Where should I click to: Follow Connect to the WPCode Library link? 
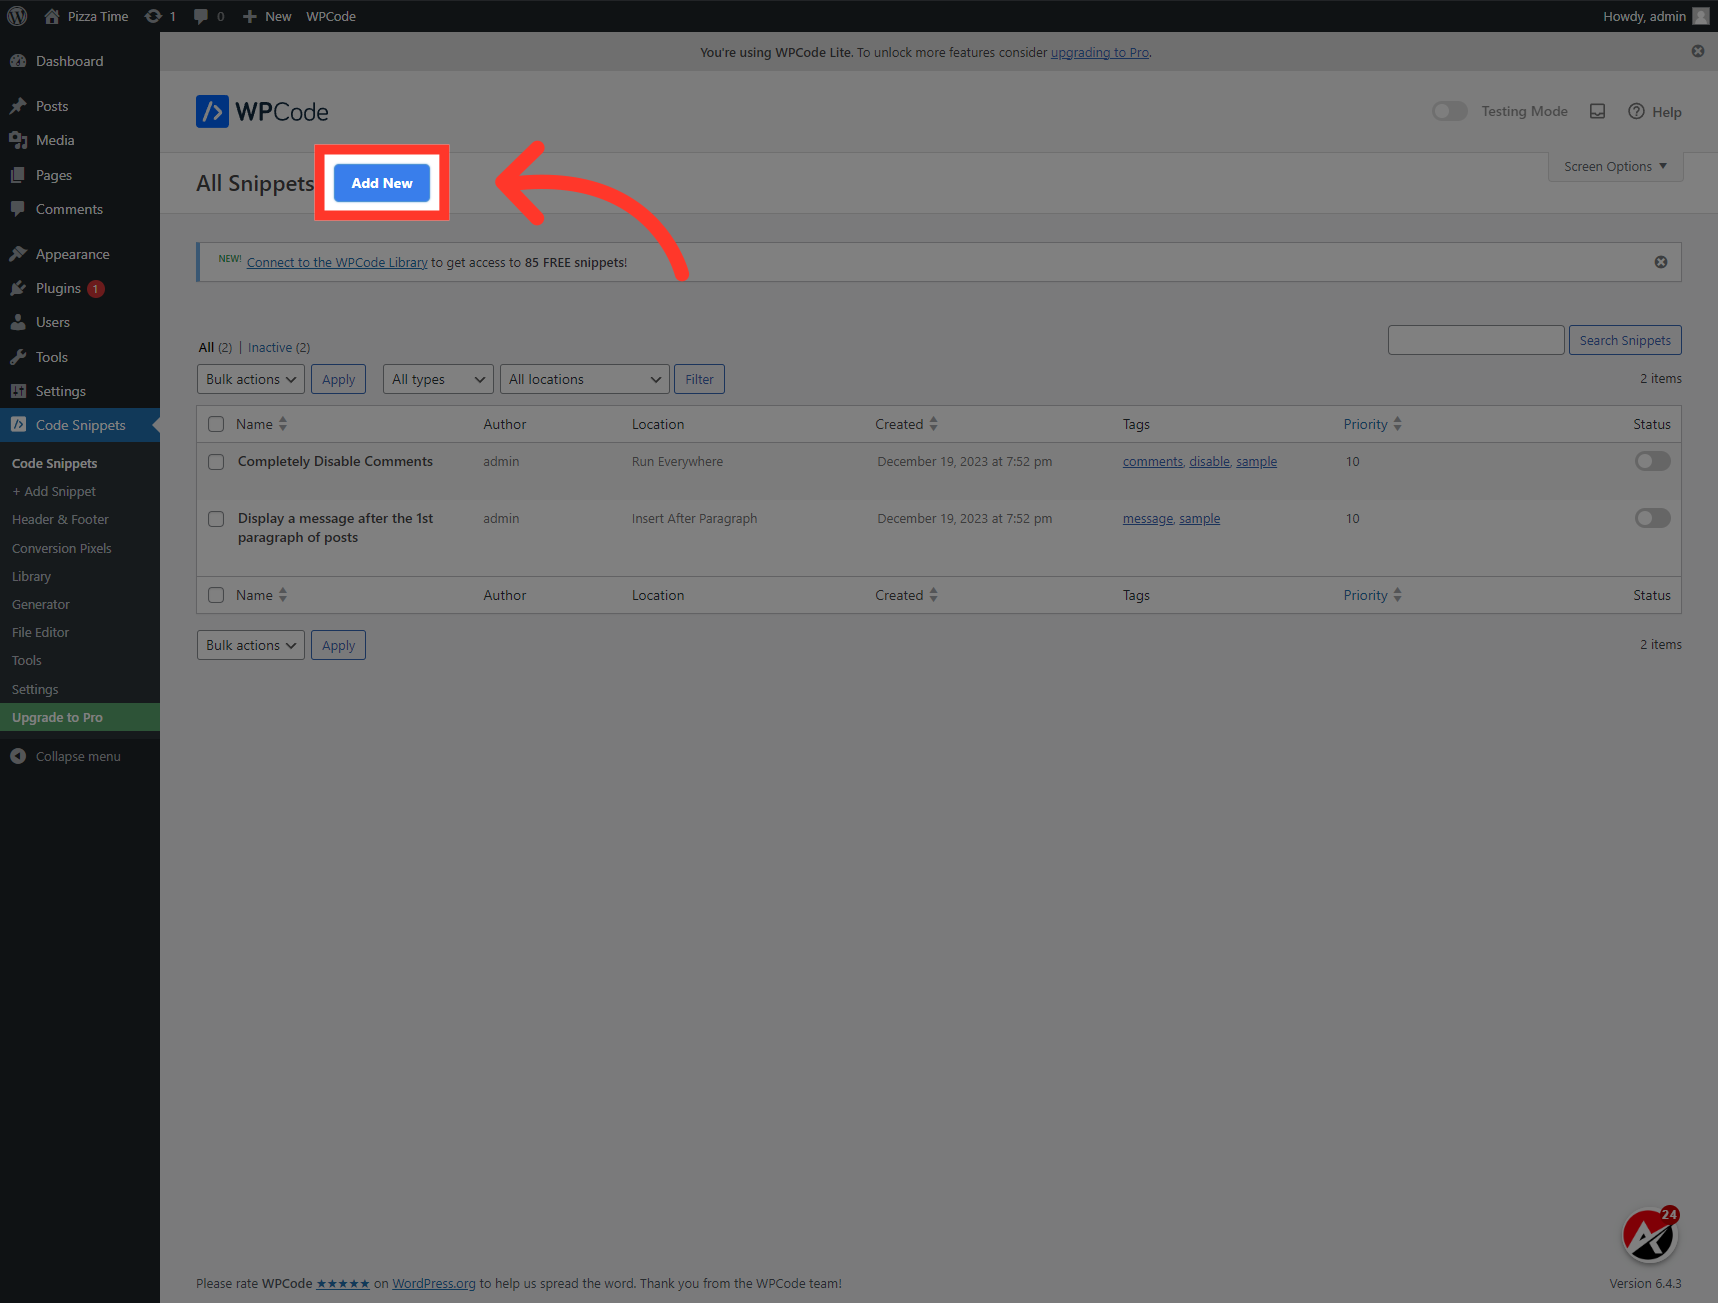[x=337, y=262]
